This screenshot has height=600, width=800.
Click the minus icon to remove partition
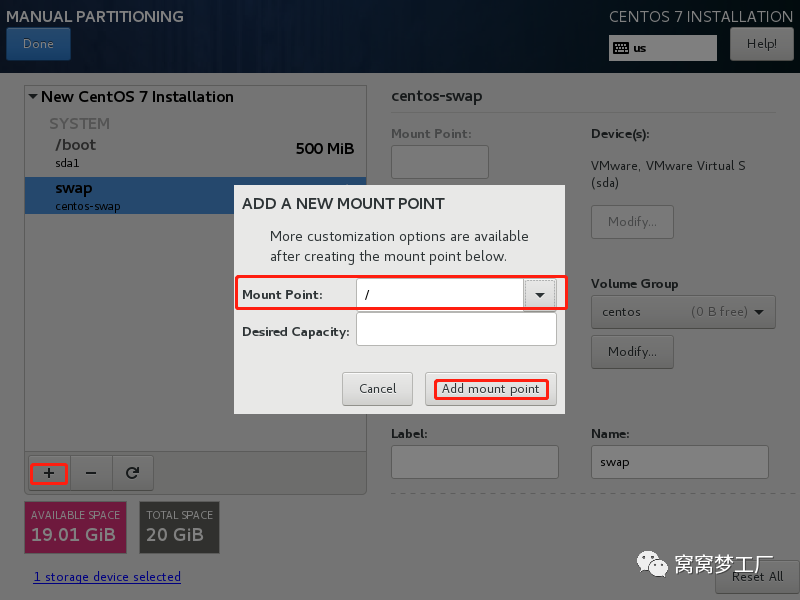pyautogui.click(x=91, y=473)
